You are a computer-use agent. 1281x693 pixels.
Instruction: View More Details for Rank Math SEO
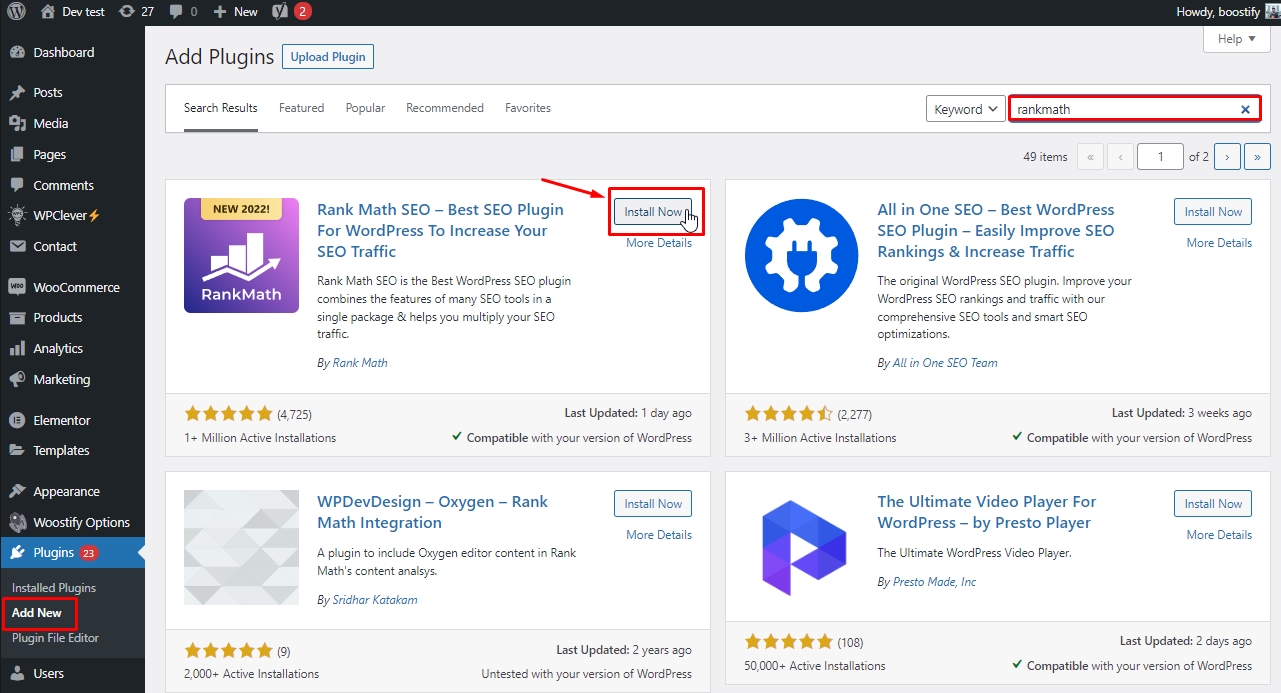pos(659,243)
